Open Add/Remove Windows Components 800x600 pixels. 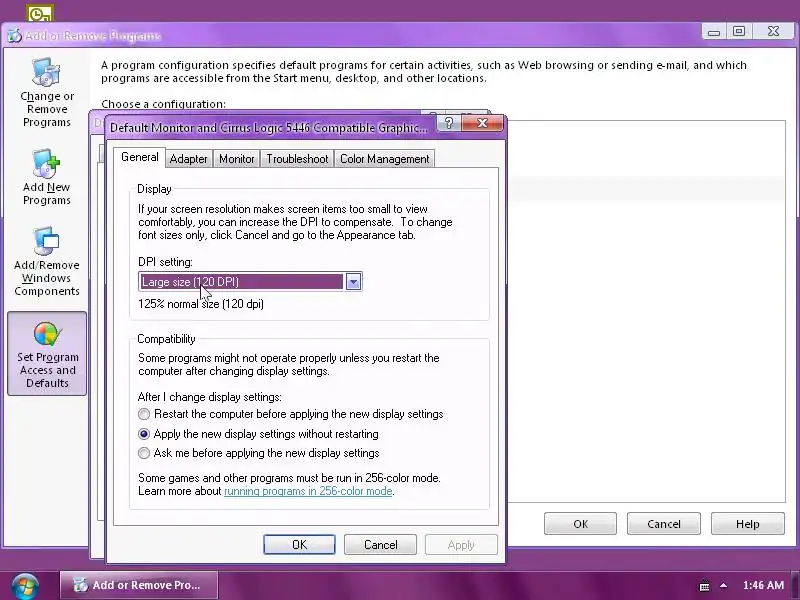(47, 262)
